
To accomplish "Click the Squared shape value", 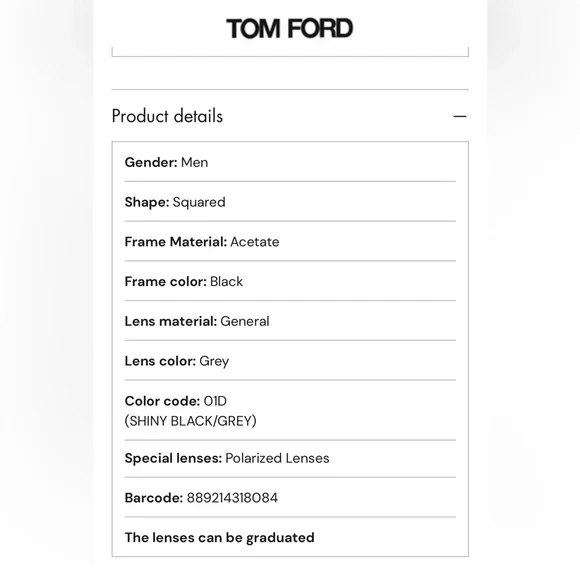I will coord(199,202).
